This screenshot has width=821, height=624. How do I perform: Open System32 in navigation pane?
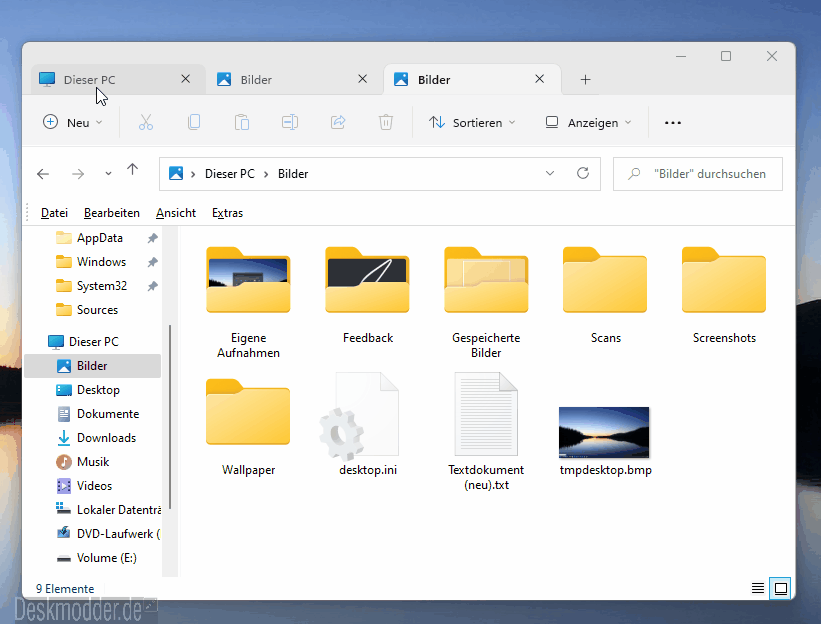[x=102, y=286]
